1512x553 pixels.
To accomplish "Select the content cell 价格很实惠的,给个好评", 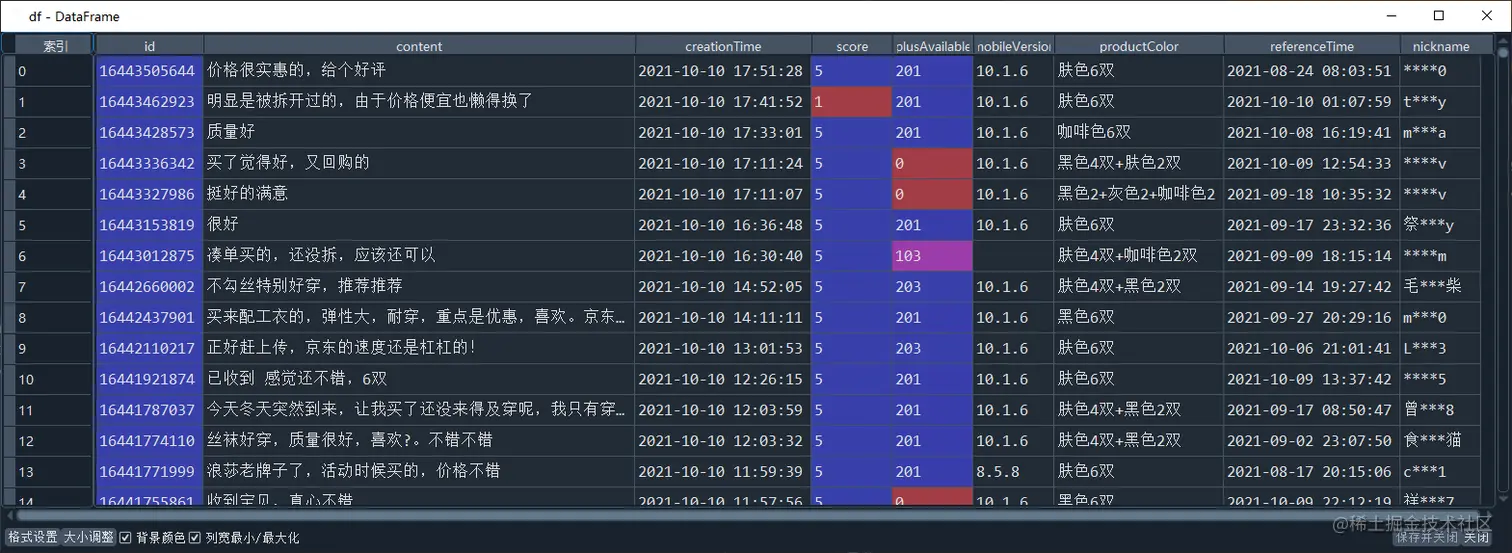I will (x=419, y=71).
